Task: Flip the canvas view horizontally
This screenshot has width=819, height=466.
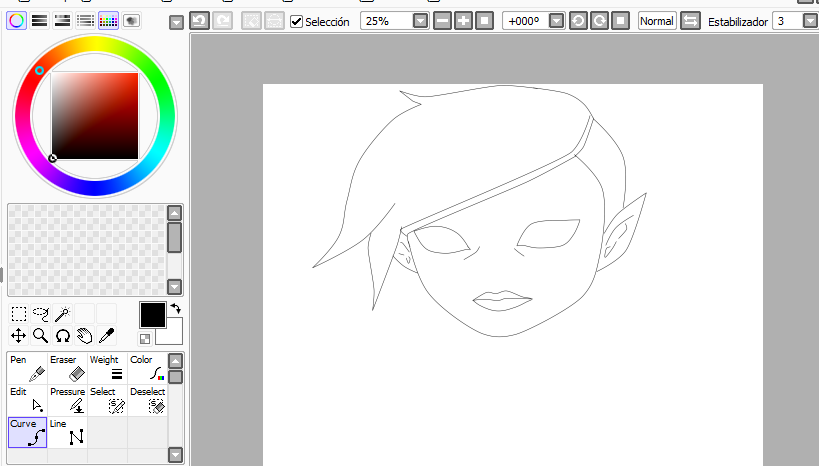Action: click(691, 21)
